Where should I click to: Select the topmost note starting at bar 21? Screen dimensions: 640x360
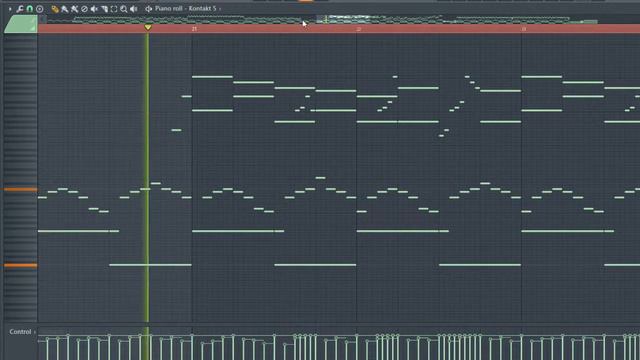point(212,77)
